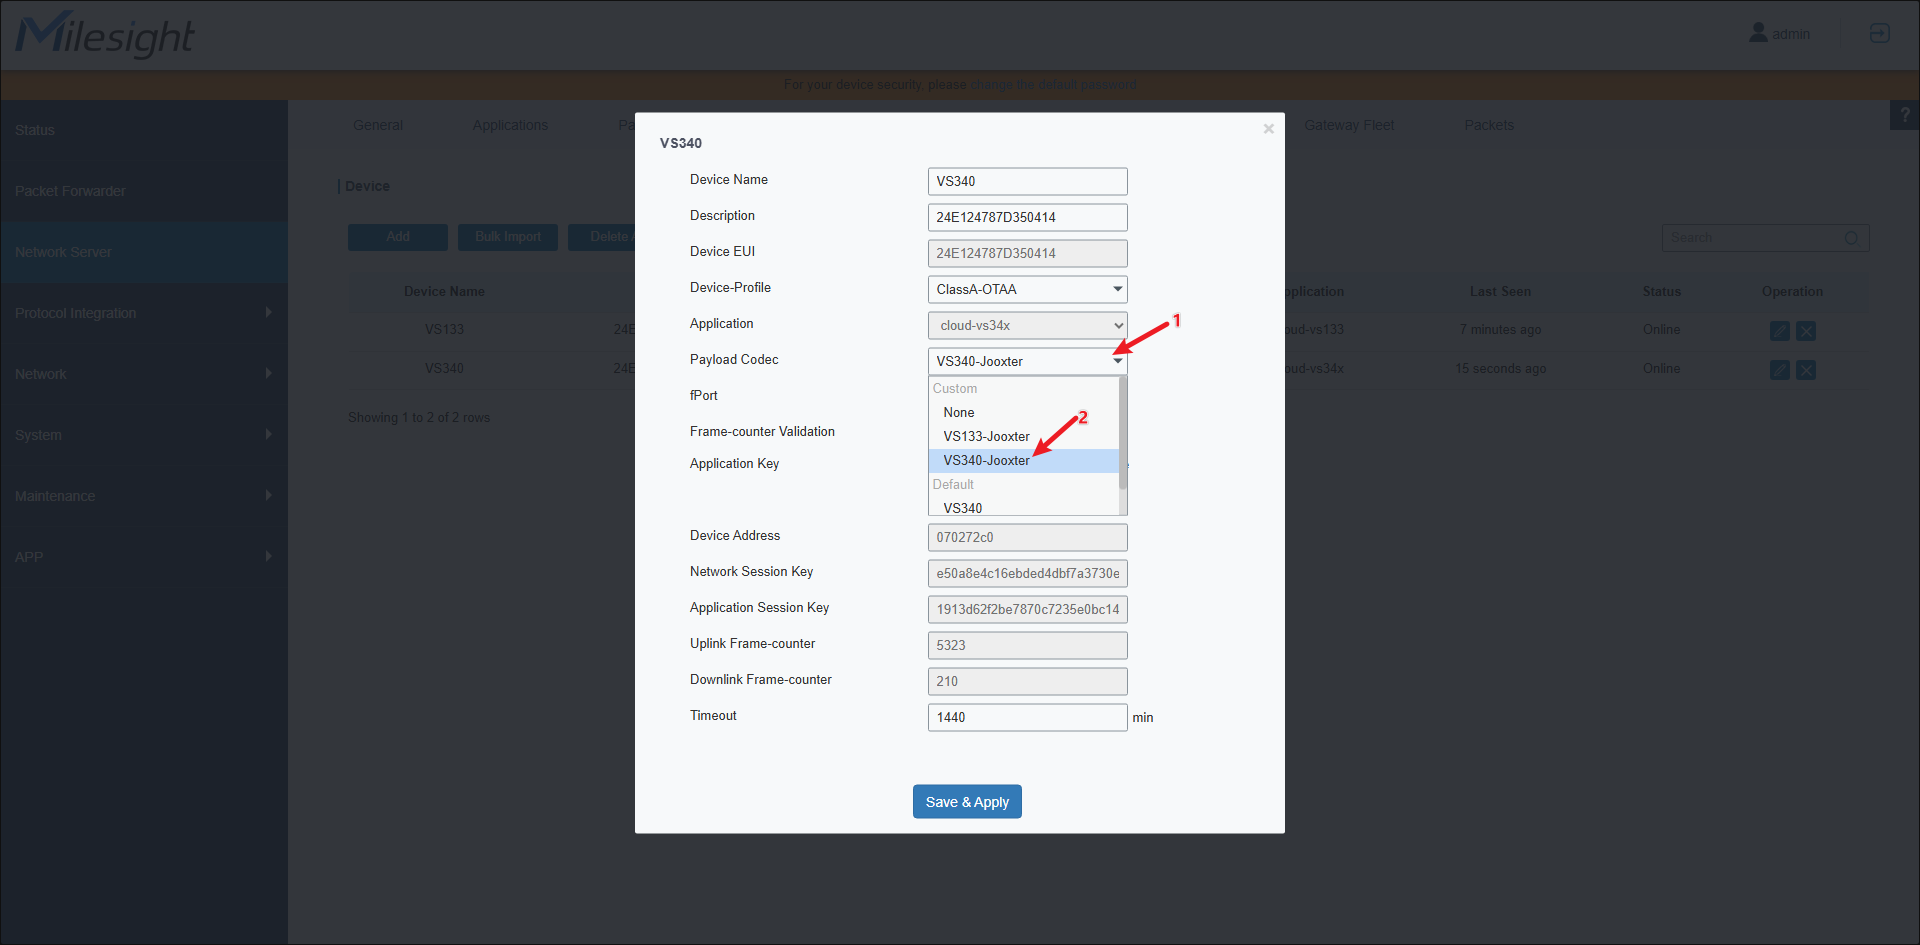Expand Protocol Integration sidebar menu
Viewport: 1920px width, 945px height.
[144, 313]
